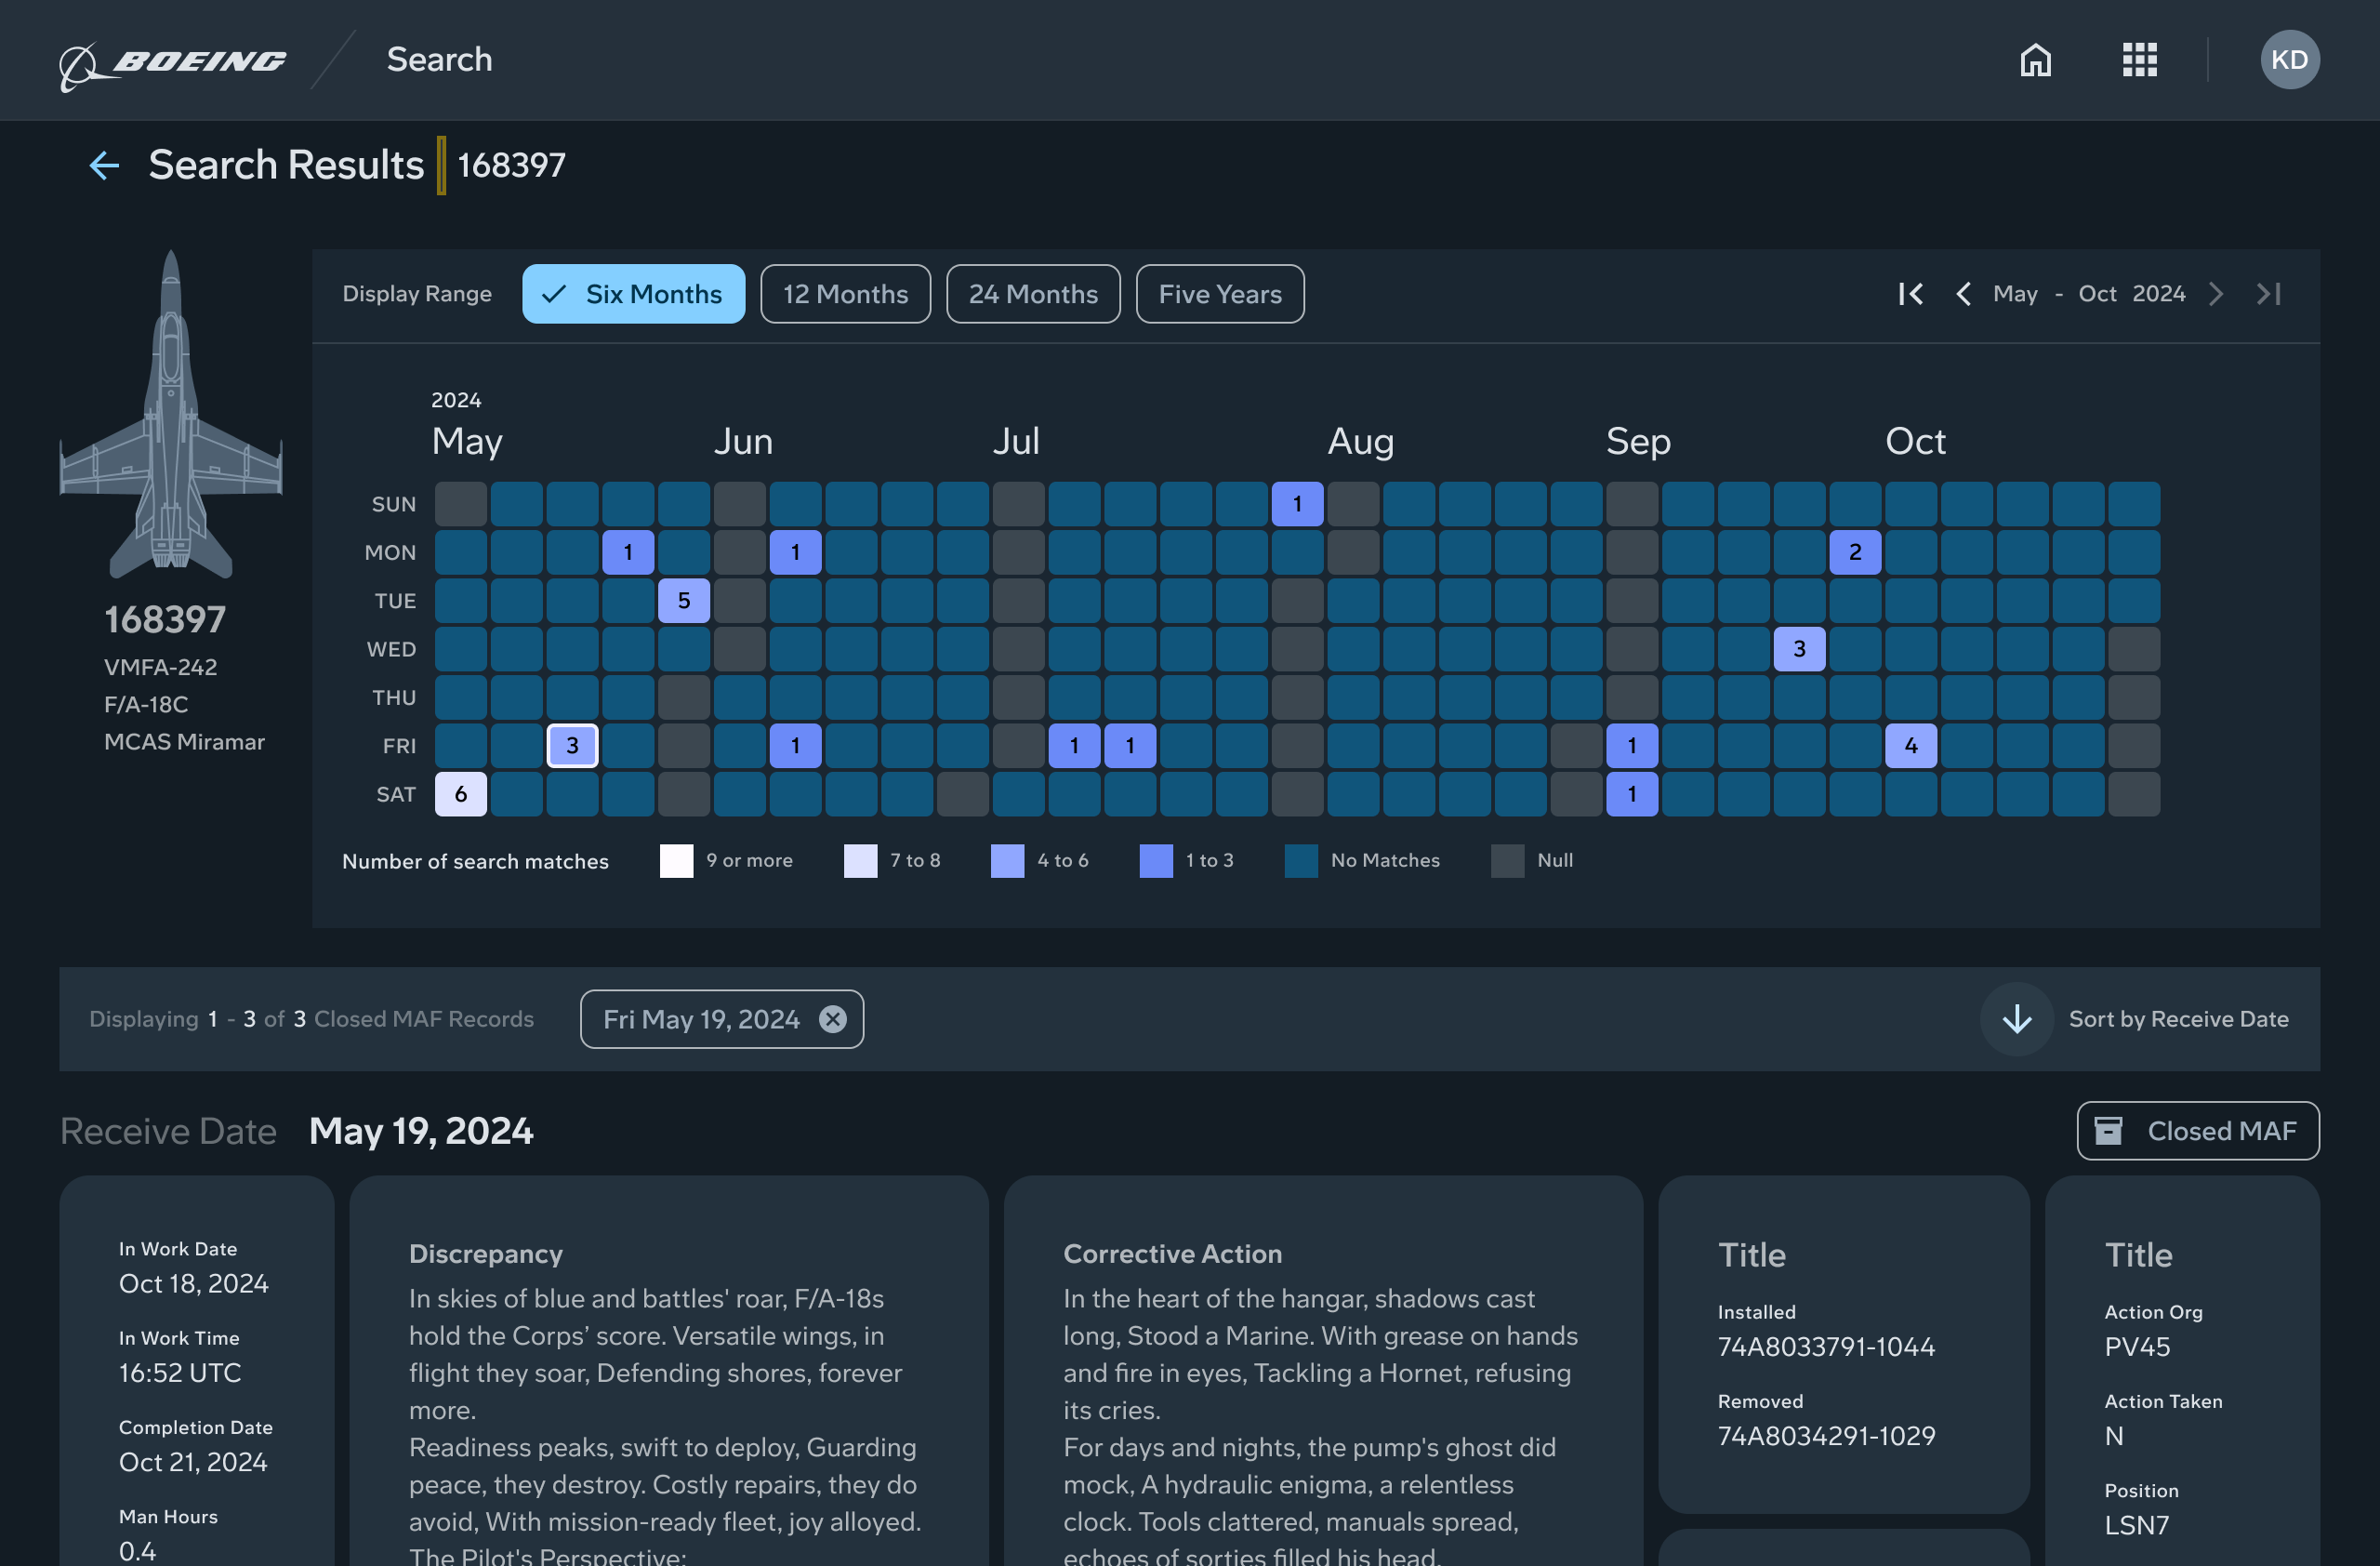Click the Sep month label
The height and width of the screenshot is (1566, 2380).
tap(1638, 441)
